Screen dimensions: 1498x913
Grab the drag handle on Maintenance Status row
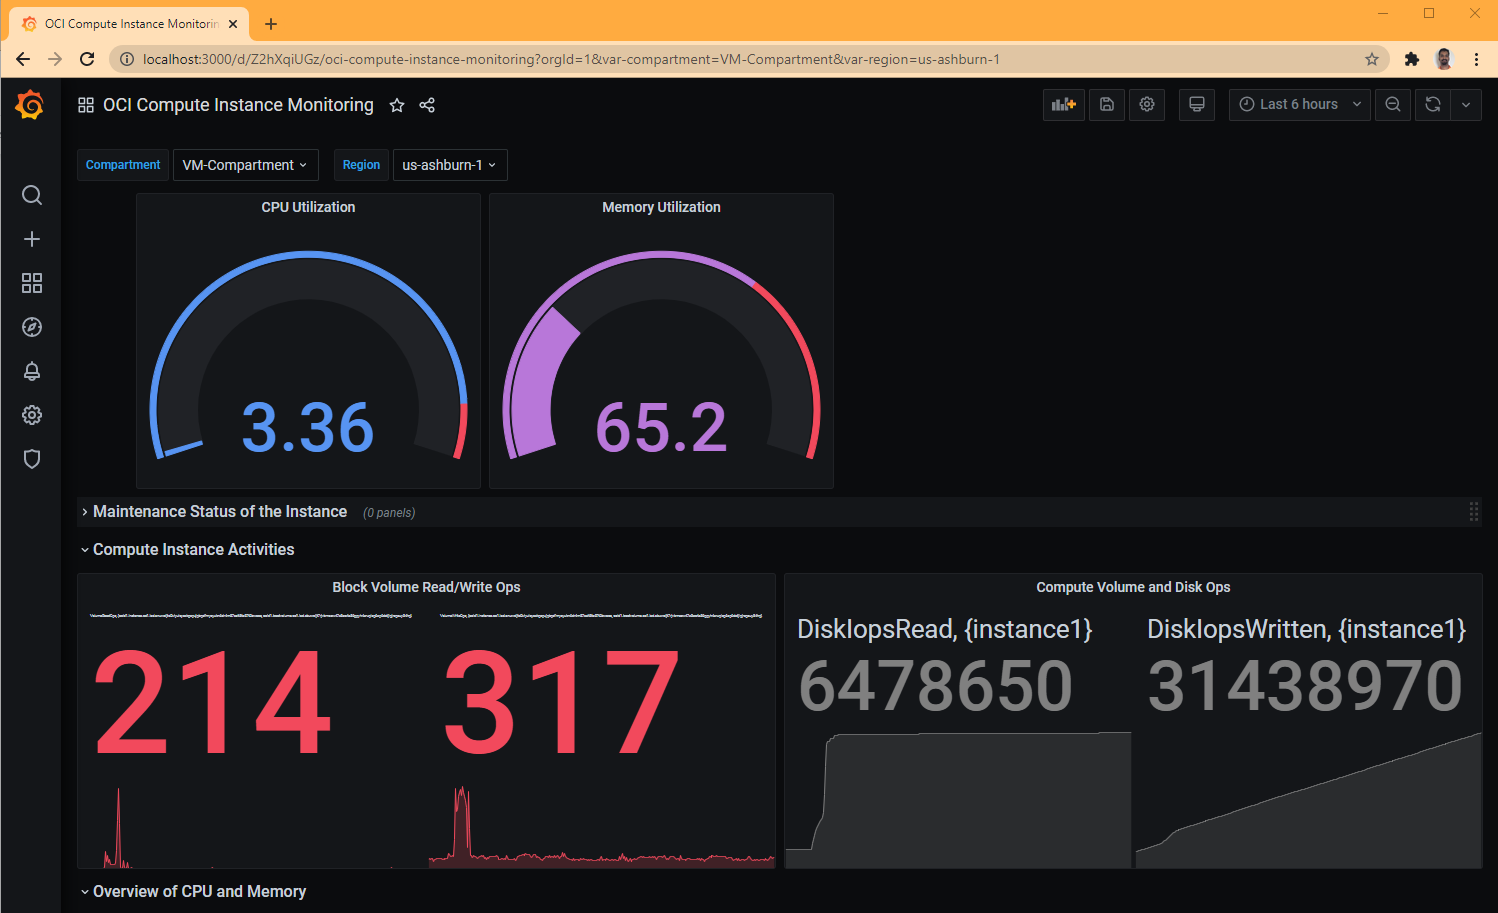[x=1473, y=512]
